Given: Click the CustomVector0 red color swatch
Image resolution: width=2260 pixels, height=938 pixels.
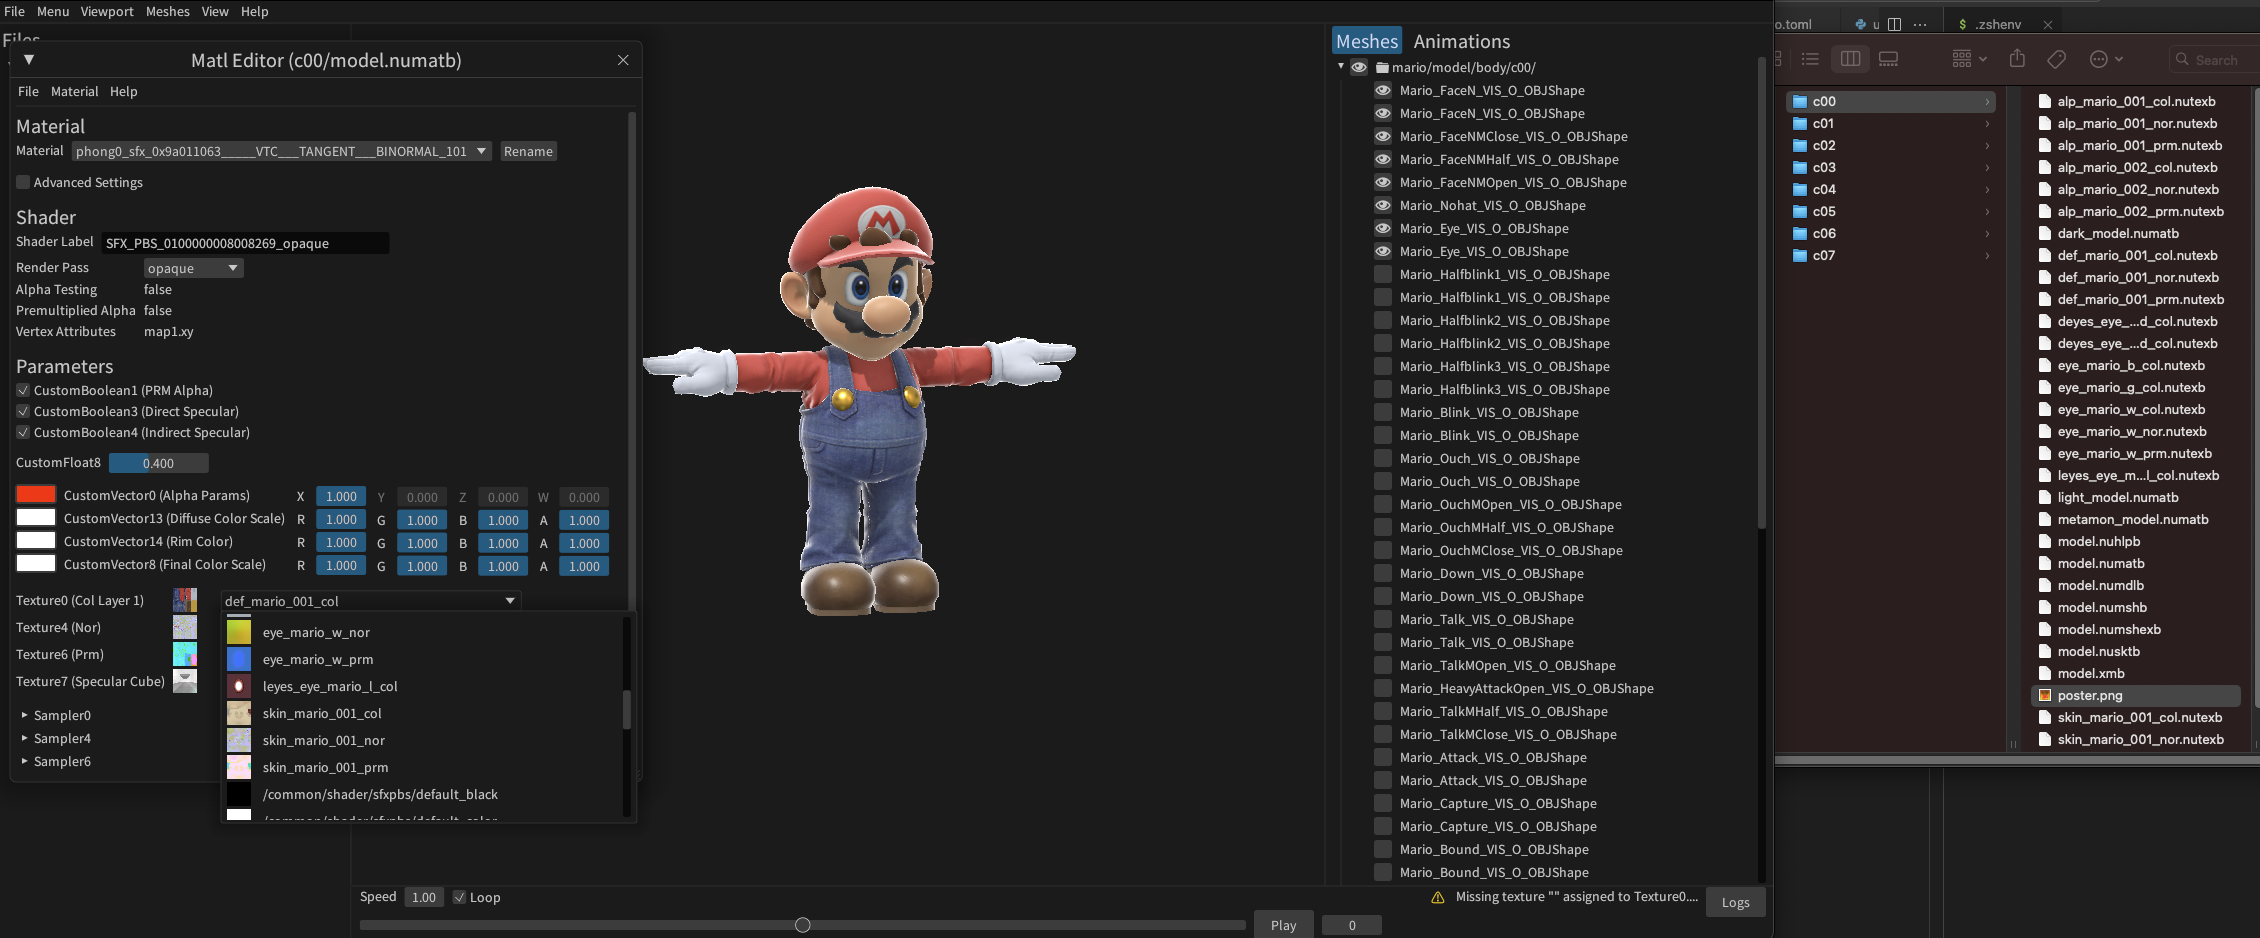Looking at the screenshot, I should click(35, 494).
